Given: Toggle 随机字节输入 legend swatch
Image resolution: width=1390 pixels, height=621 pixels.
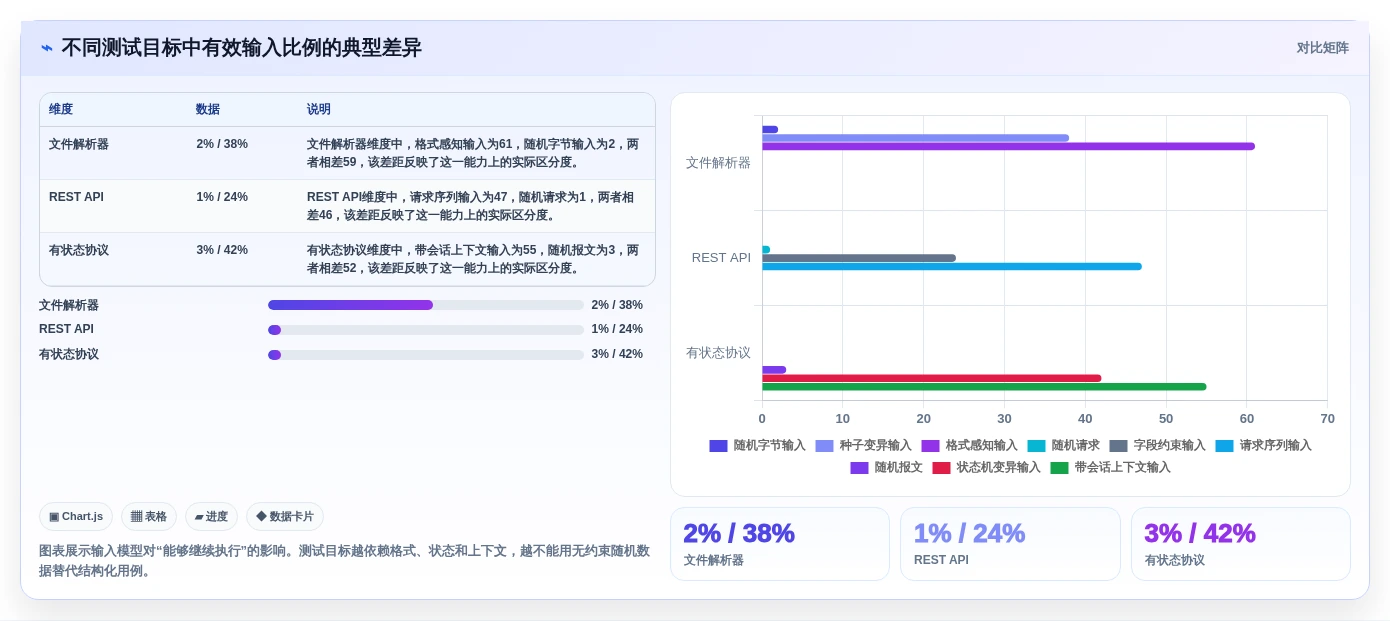Looking at the screenshot, I should click(718, 446).
